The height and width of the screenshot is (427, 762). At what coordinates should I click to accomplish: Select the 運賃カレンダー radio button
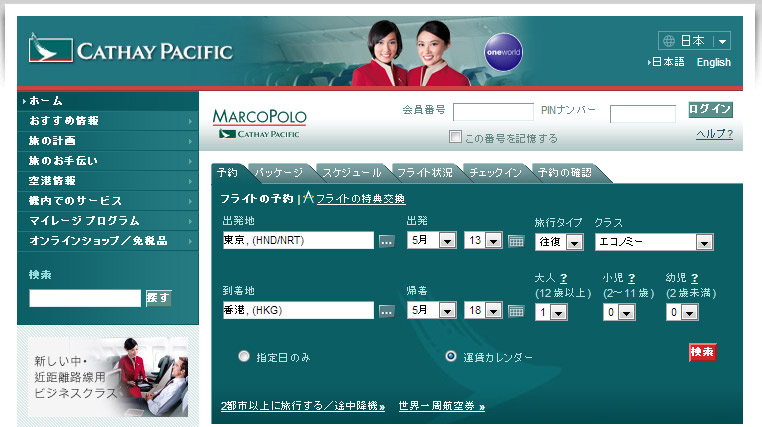point(451,356)
